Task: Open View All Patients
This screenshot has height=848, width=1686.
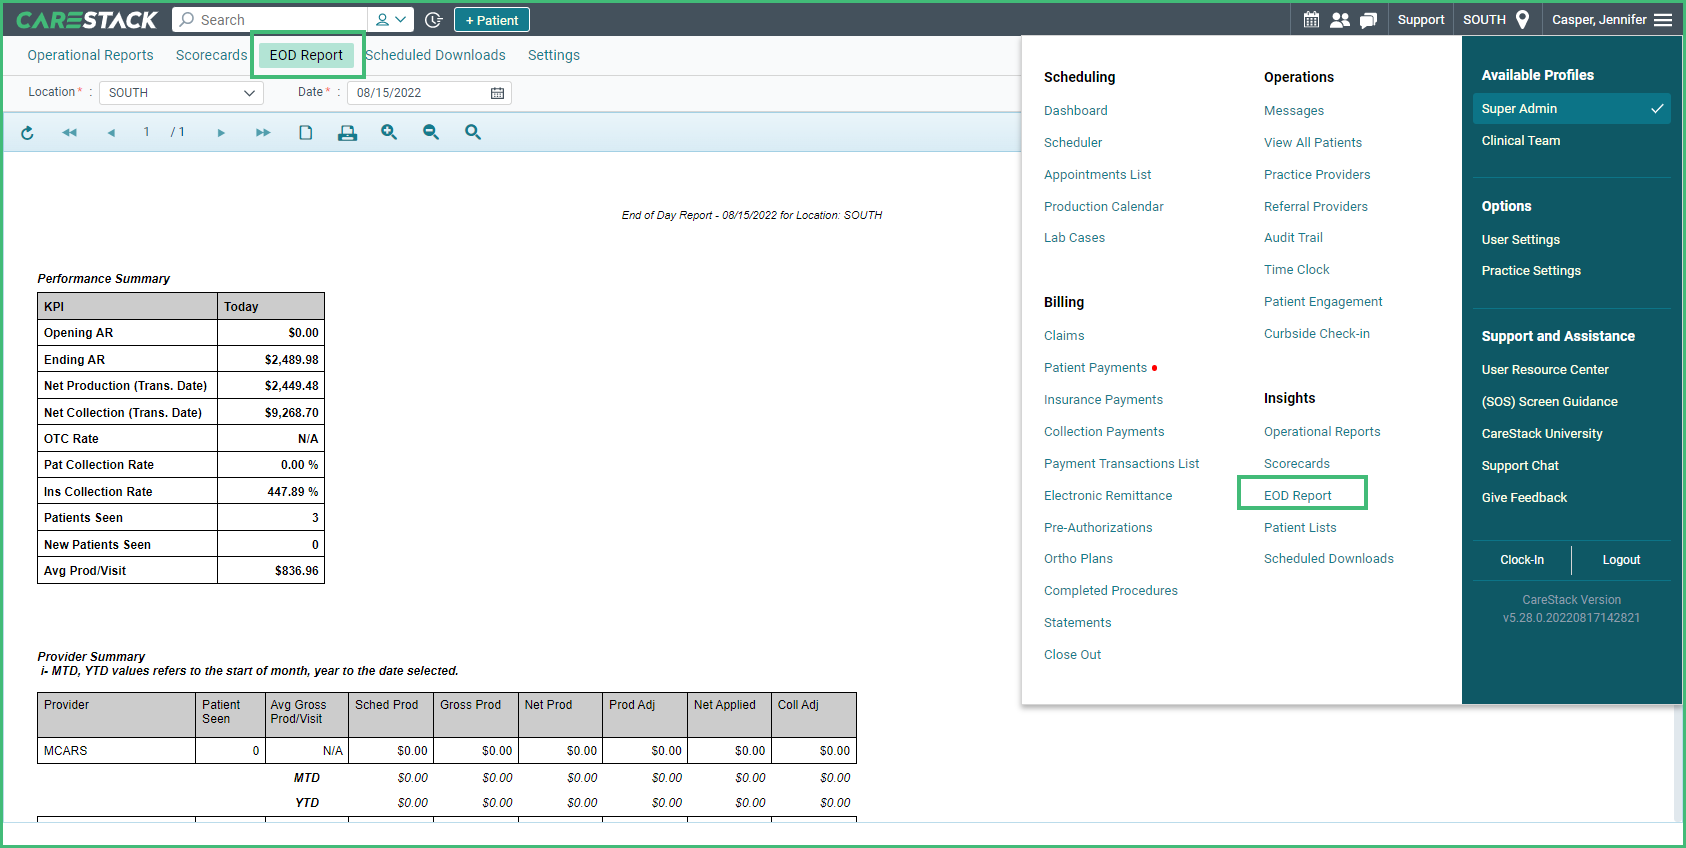Action: point(1312,143)
